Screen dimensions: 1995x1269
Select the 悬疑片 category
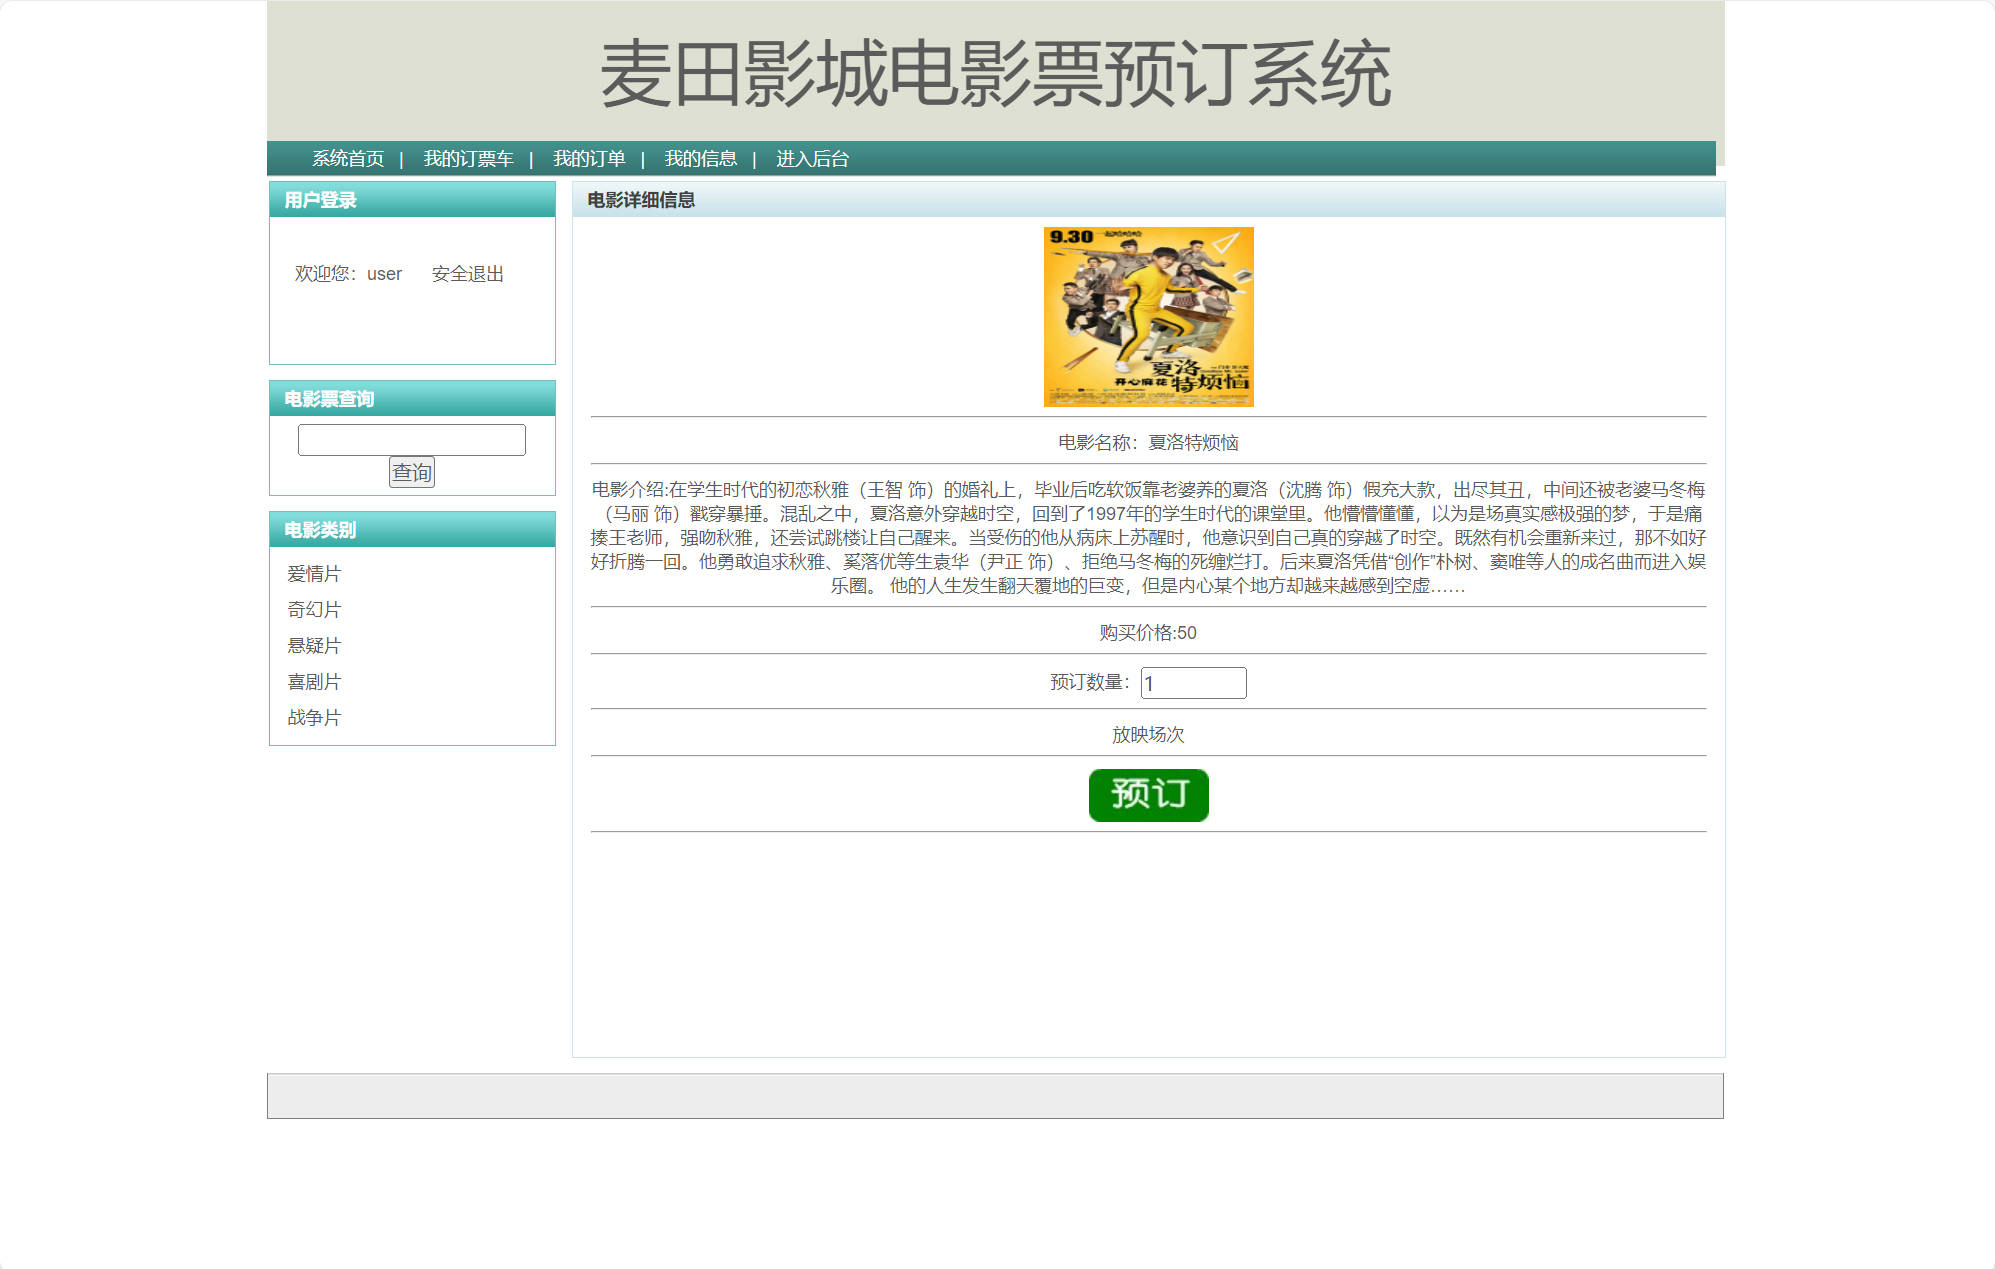(x=312, y=645)
